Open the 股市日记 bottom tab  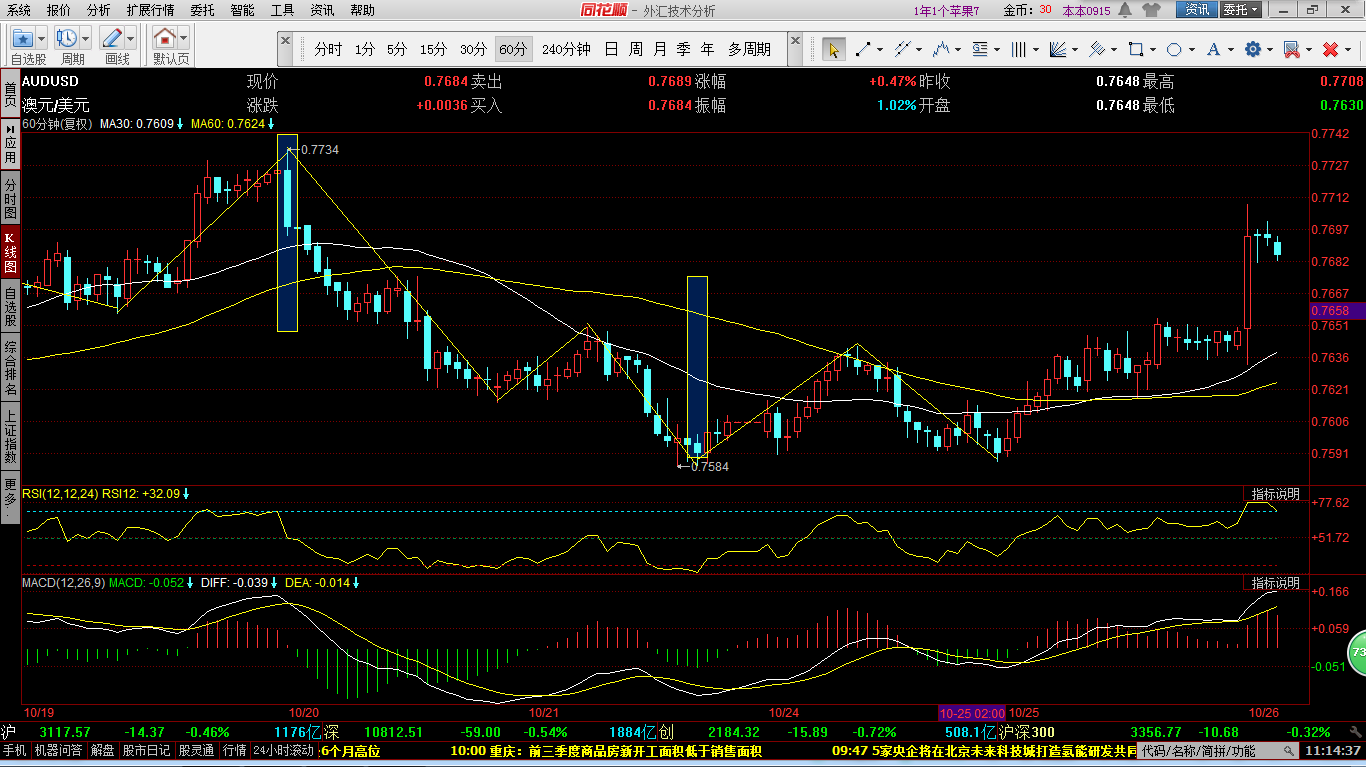(x=147, y=750)
